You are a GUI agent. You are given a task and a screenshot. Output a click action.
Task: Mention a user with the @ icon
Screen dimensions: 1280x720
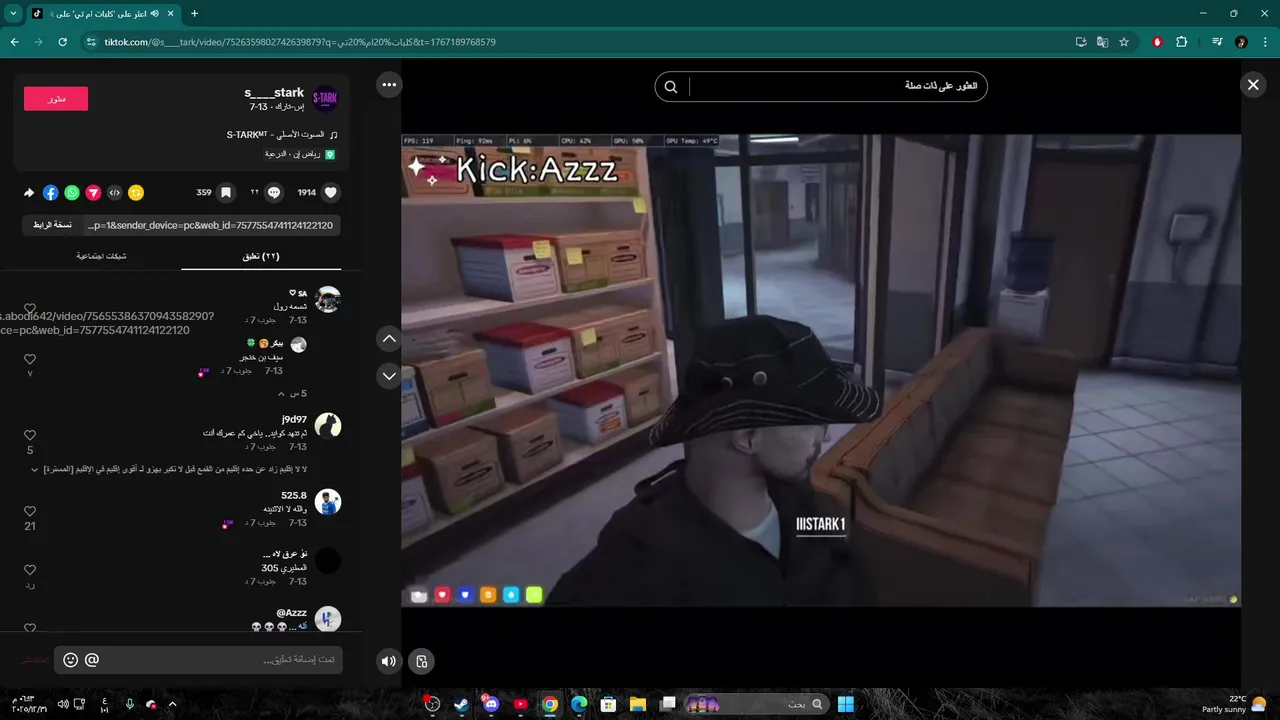click(x=92, y=660)
